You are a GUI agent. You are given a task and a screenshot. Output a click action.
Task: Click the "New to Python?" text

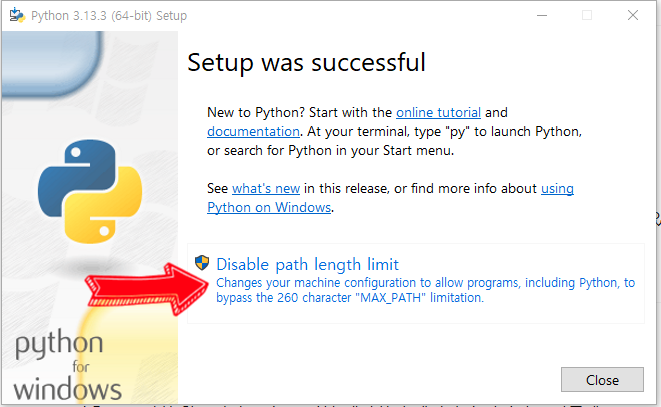click(256, 113)
